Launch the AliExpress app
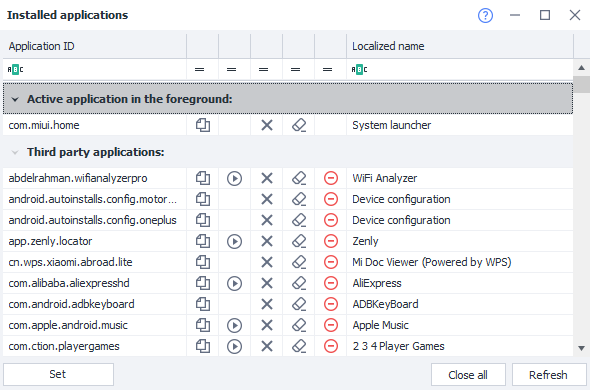Image resolution: width=590 pixels, height=390 pixels. click(234, 283)
